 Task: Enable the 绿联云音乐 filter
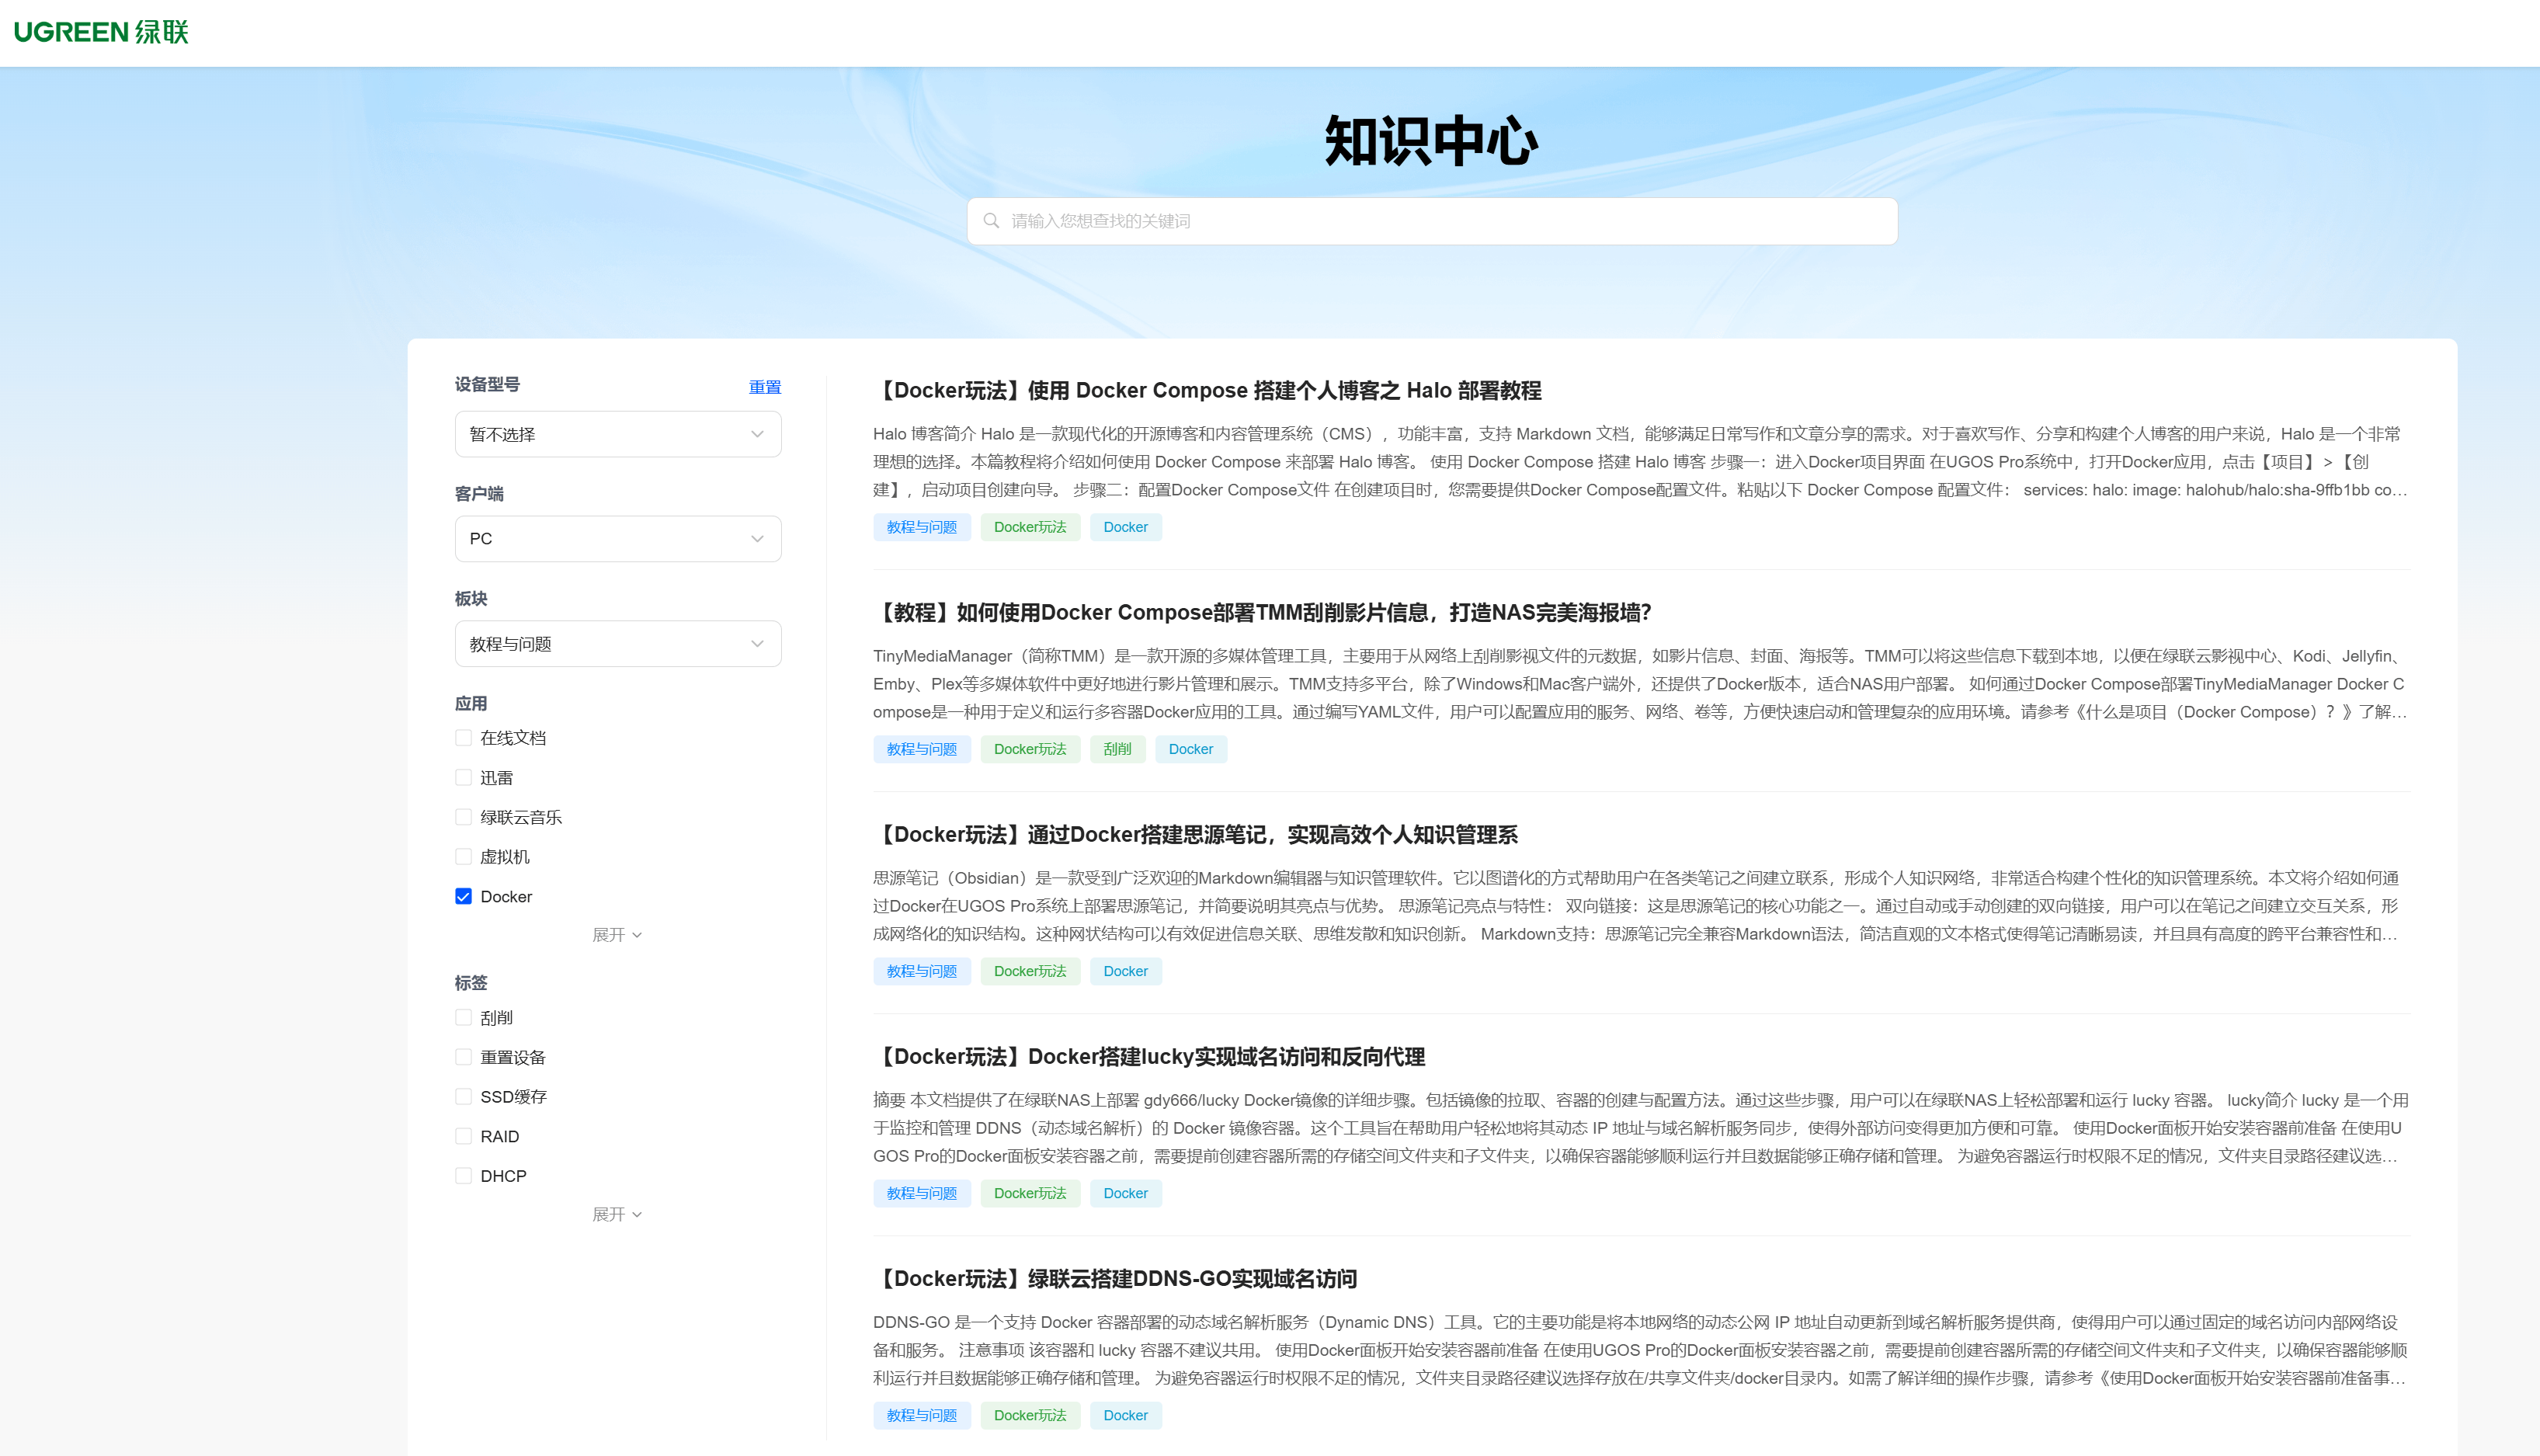[x=464, y=816]
